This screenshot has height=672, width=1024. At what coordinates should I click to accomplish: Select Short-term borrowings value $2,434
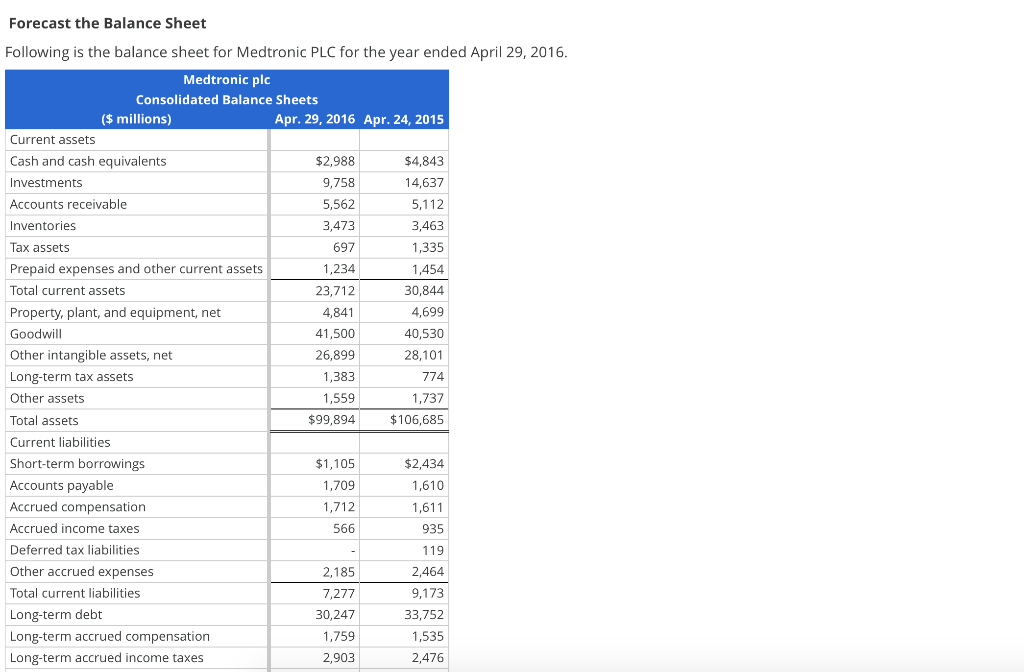tap(419, 463)
